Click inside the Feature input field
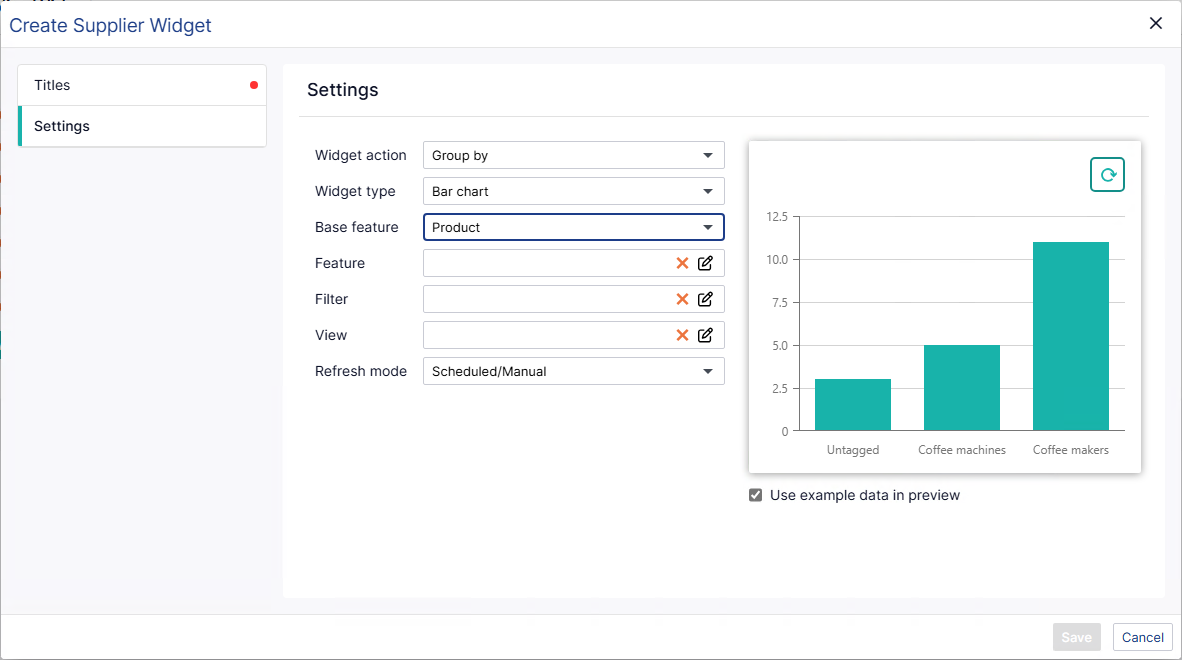 (x=548, y=263)
